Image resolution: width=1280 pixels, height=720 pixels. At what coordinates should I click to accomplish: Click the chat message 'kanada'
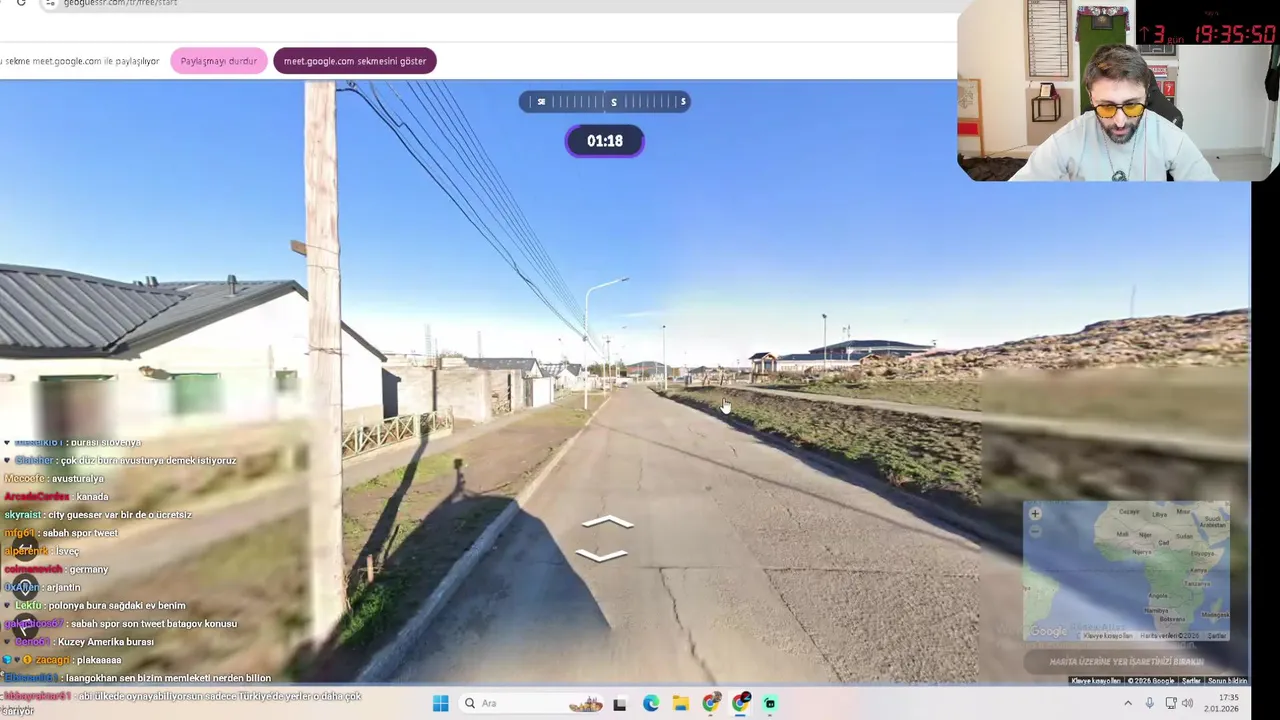tap(92, 496)
